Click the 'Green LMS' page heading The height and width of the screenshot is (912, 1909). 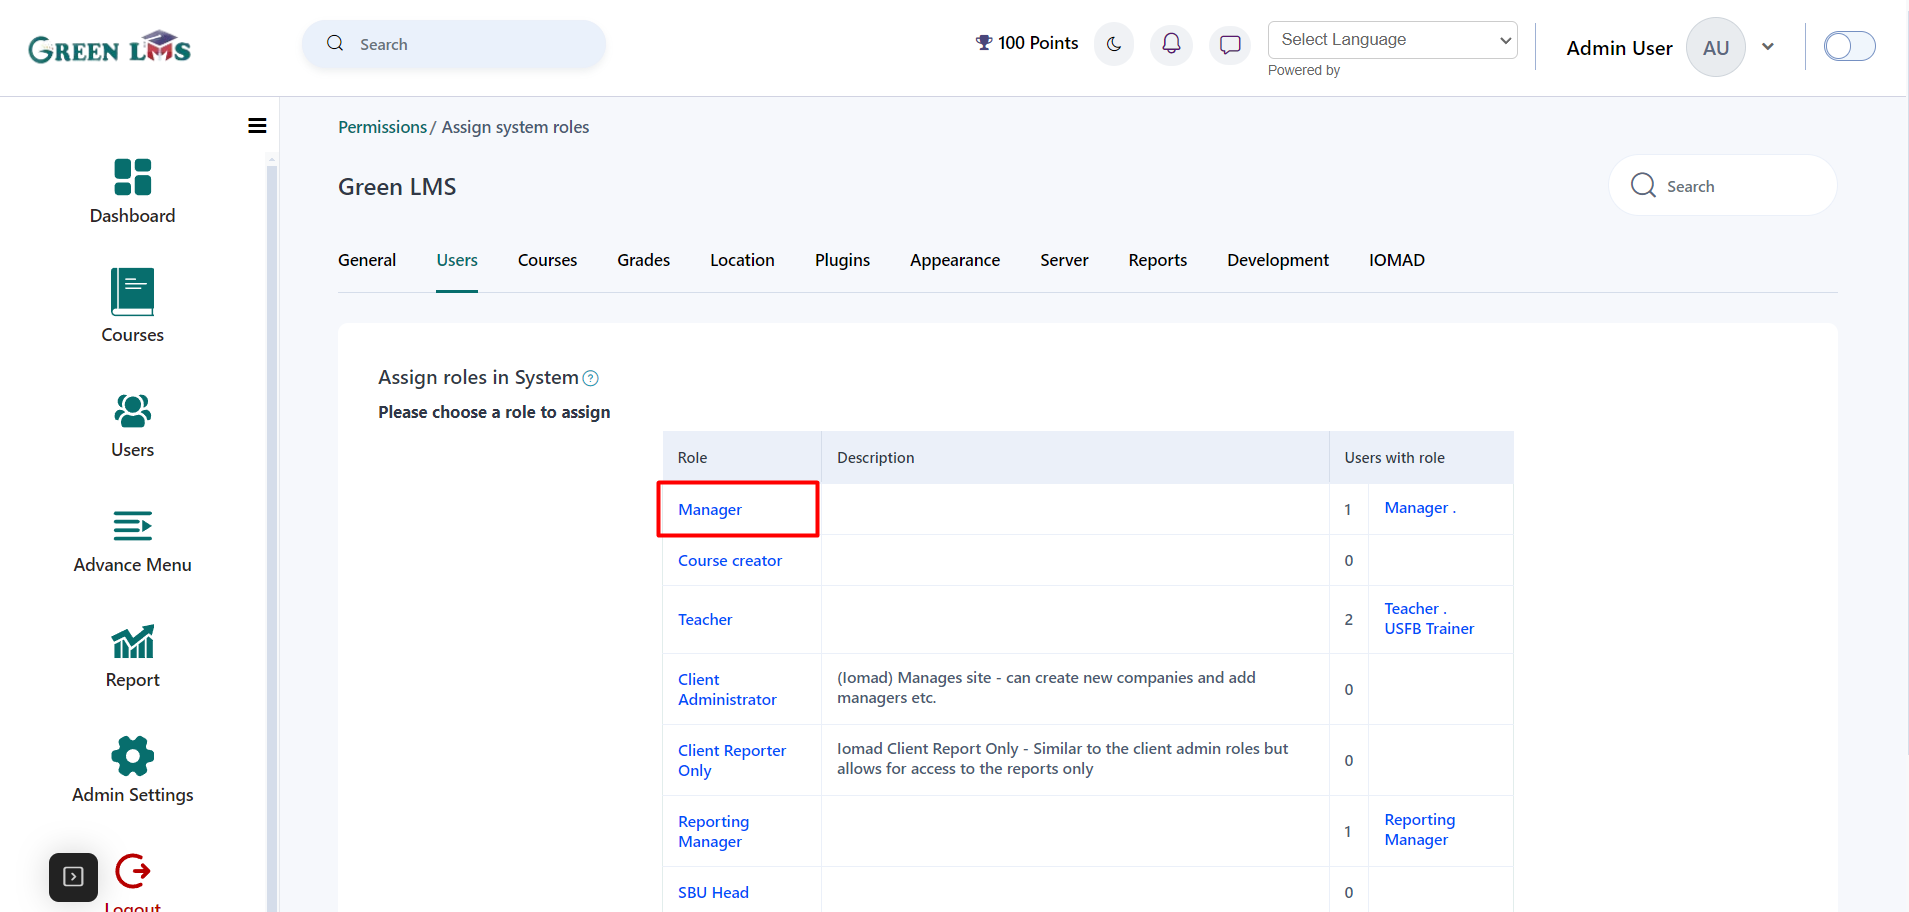tap(397, 187)
